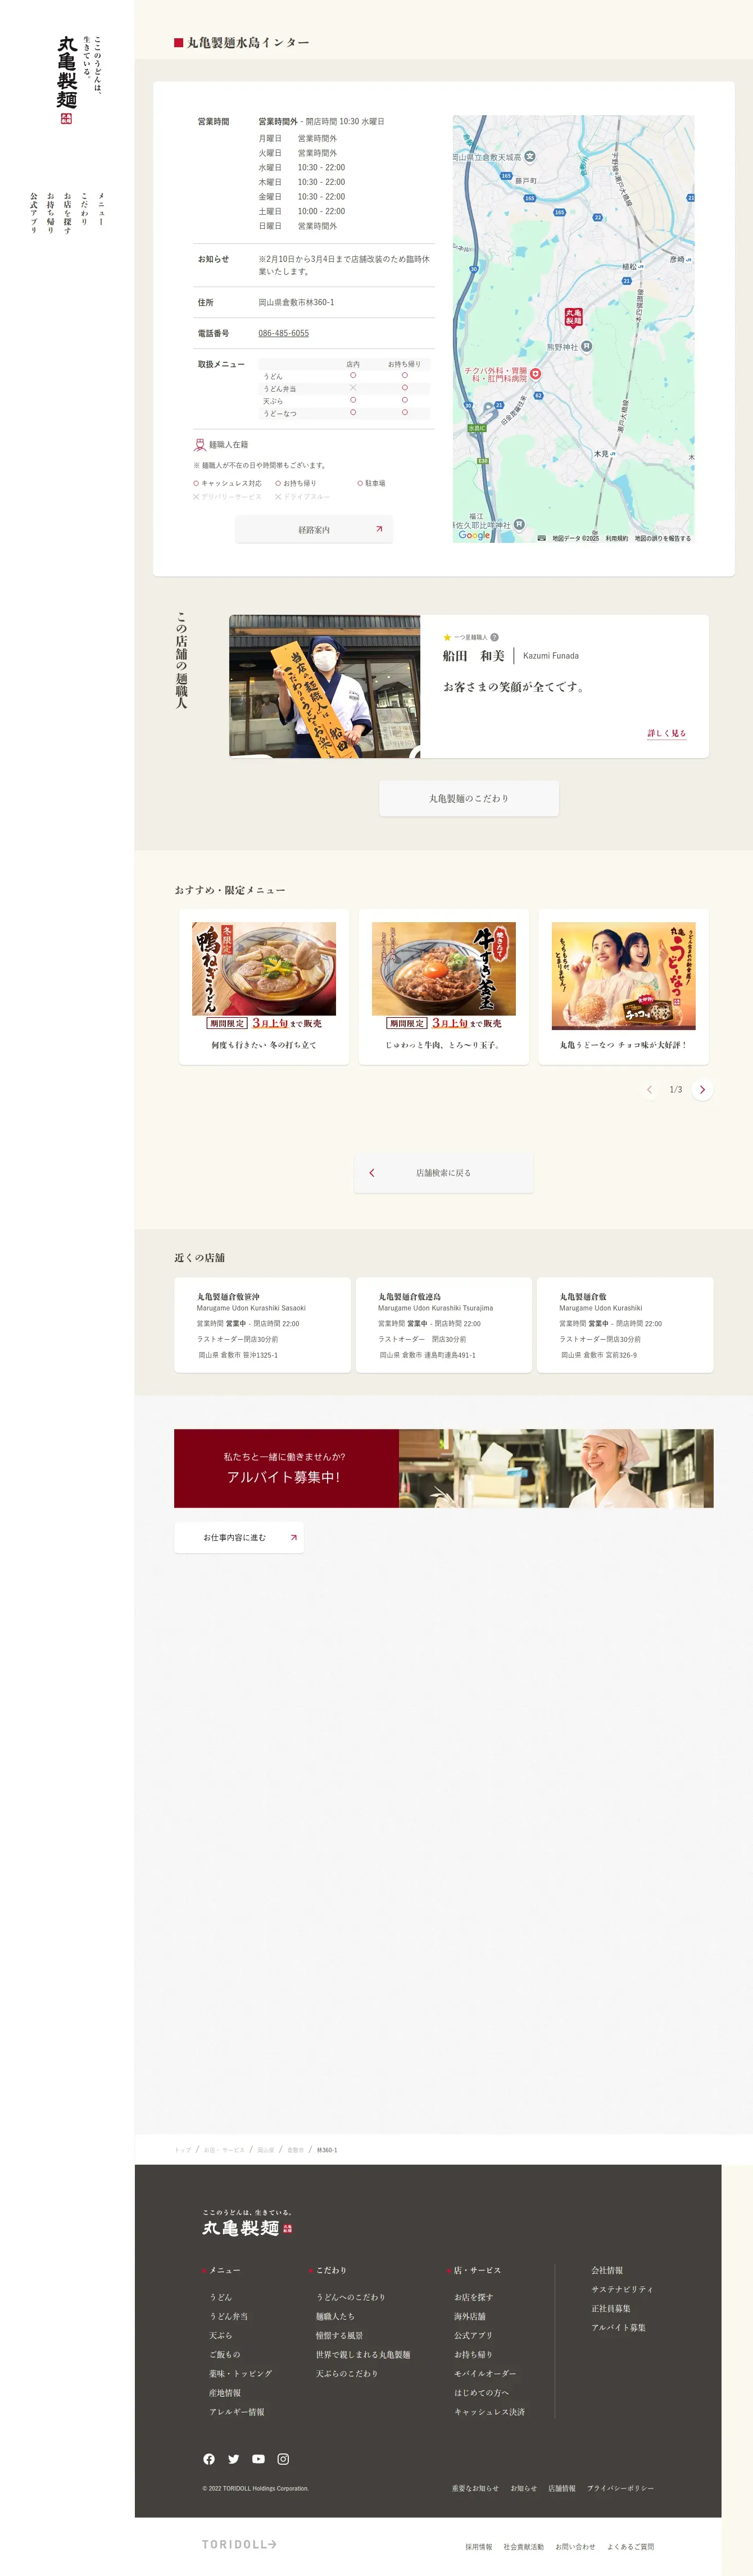Viewport: 753px width, 2576px height.
Task: Click the arrow icon on お仕事内容に進む button
Action: click(x=293, y=1537)
